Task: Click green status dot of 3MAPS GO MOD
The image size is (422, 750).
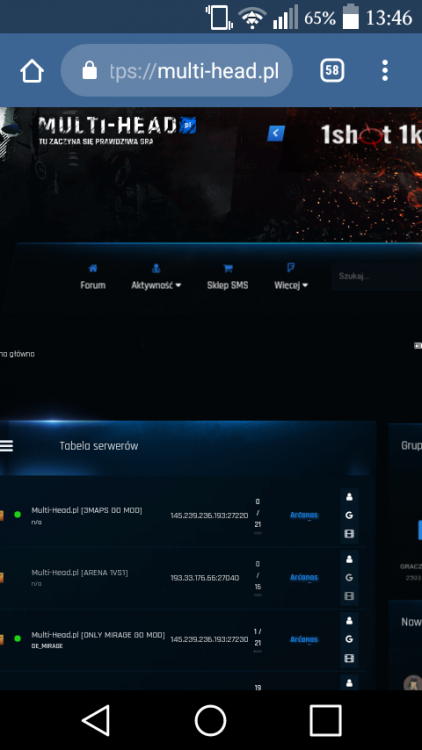Action: click(x=18, y=515)
